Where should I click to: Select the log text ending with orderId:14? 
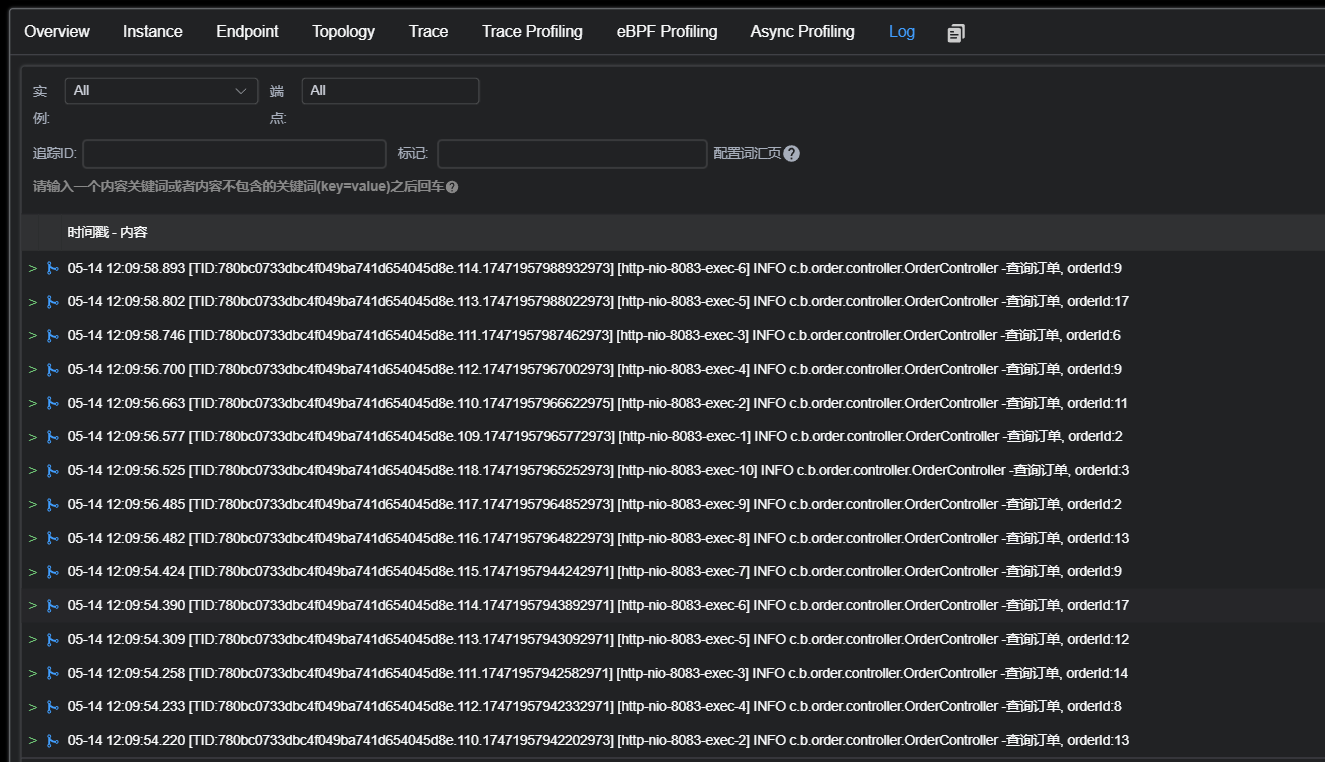(598, 673)
